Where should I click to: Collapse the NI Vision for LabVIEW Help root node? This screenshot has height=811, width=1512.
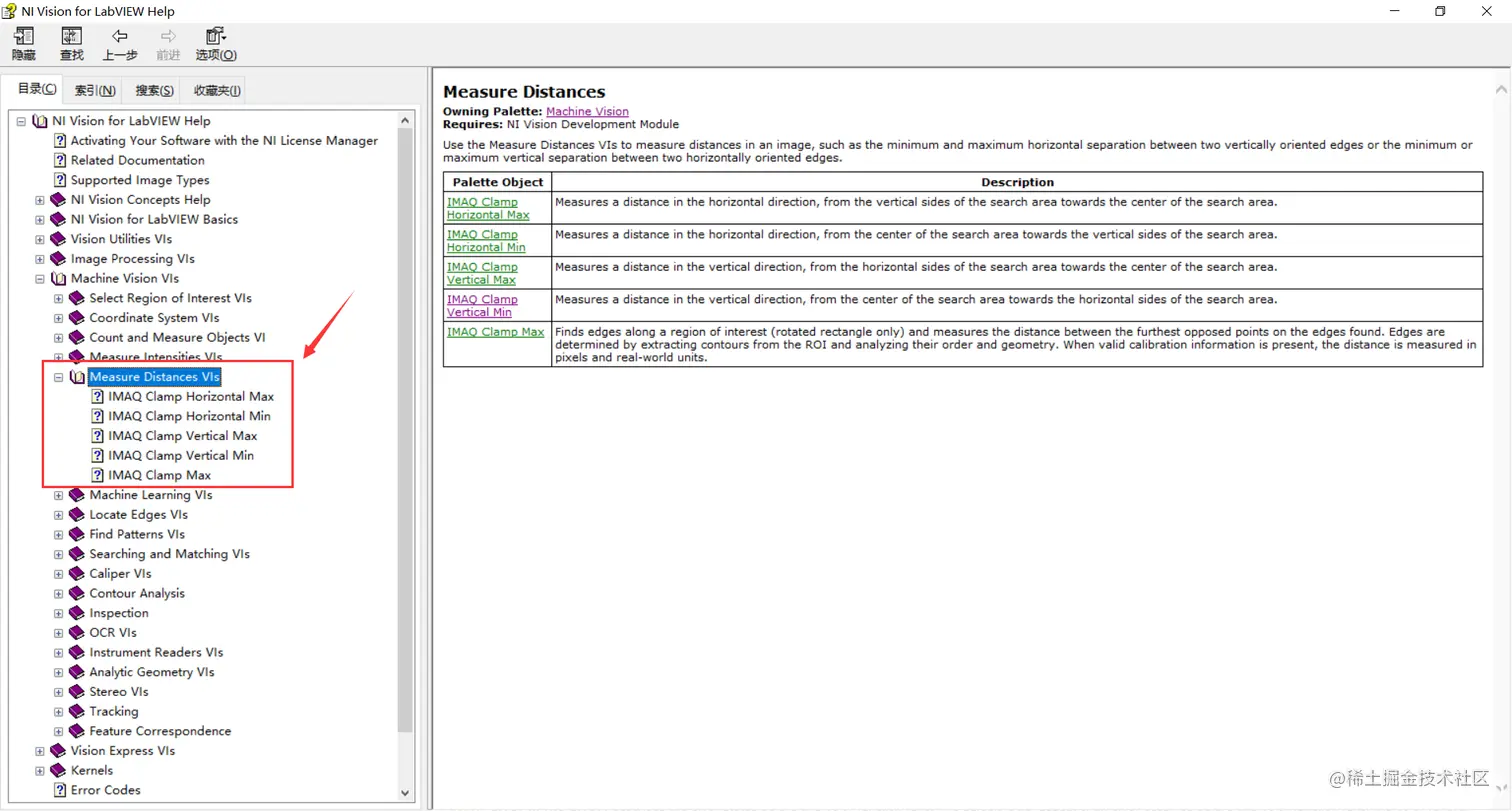[21, 121]
